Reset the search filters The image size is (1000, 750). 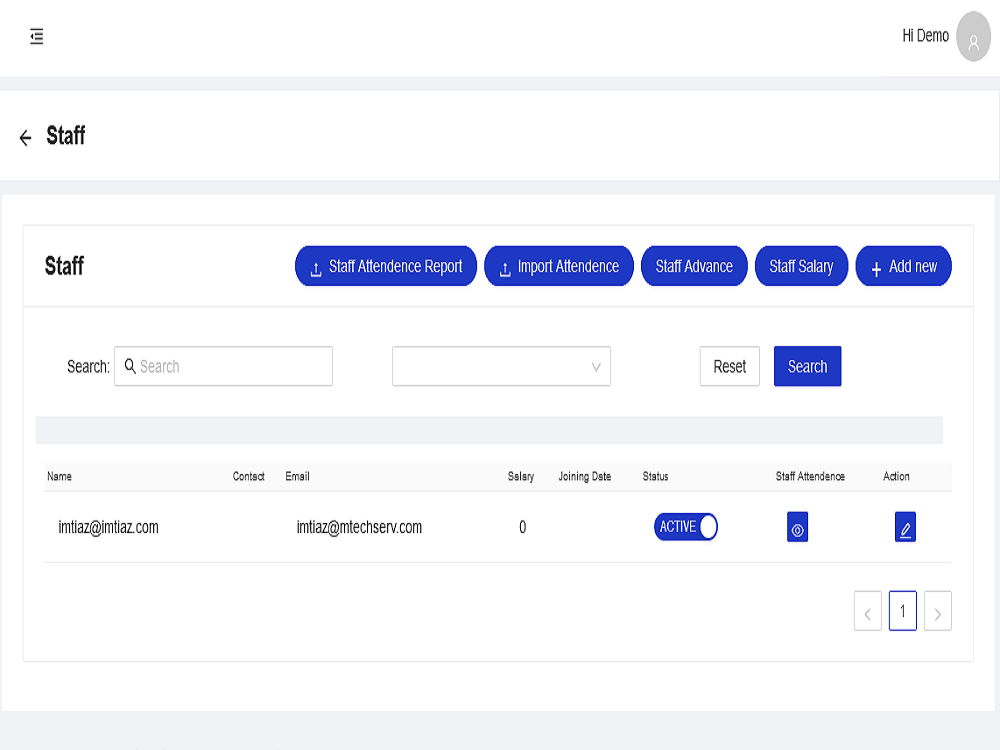point(730,366)
